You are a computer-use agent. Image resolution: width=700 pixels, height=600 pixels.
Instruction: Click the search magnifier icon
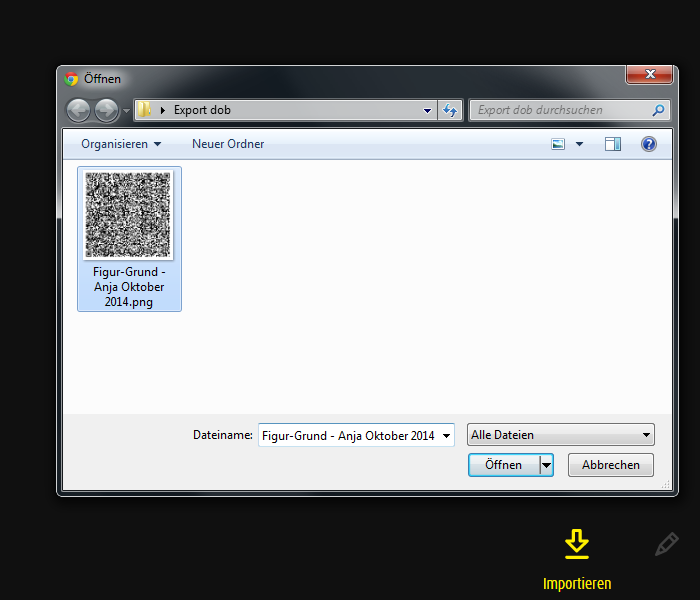[x=658, y=110]
